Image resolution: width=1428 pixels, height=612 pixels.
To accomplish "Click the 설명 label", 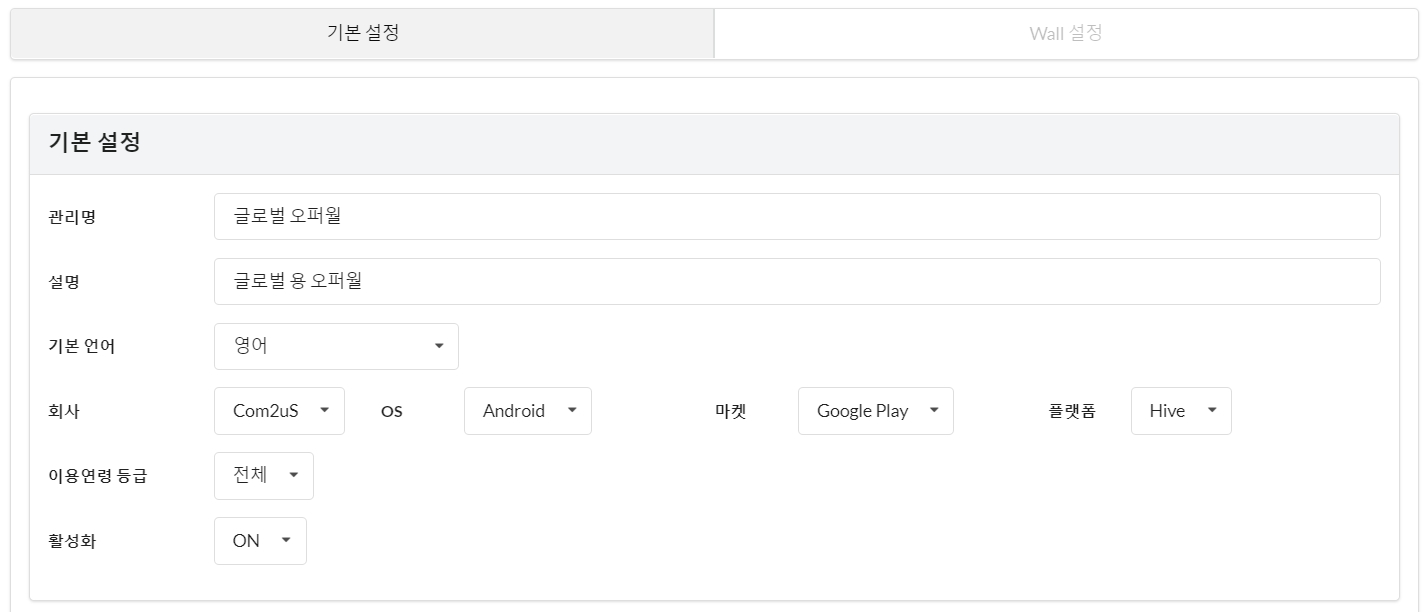I will 64,282.
